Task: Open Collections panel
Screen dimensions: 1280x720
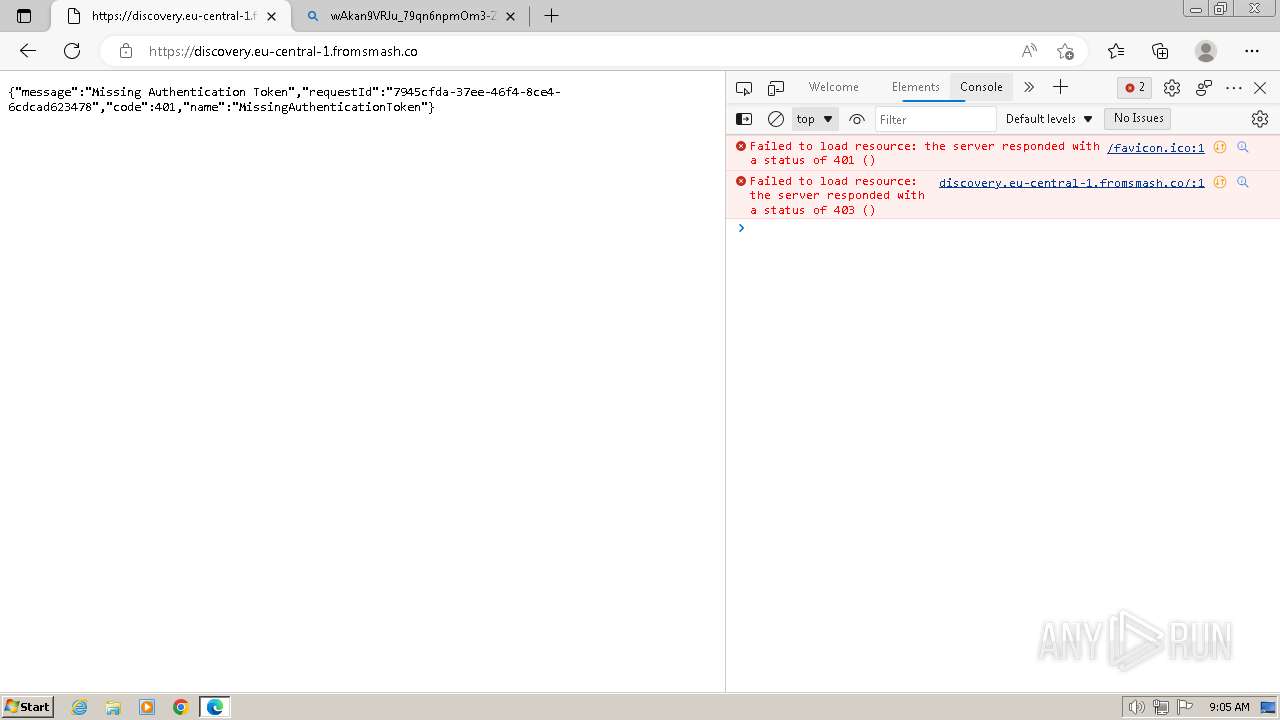Action: (x=1160, y=51)
